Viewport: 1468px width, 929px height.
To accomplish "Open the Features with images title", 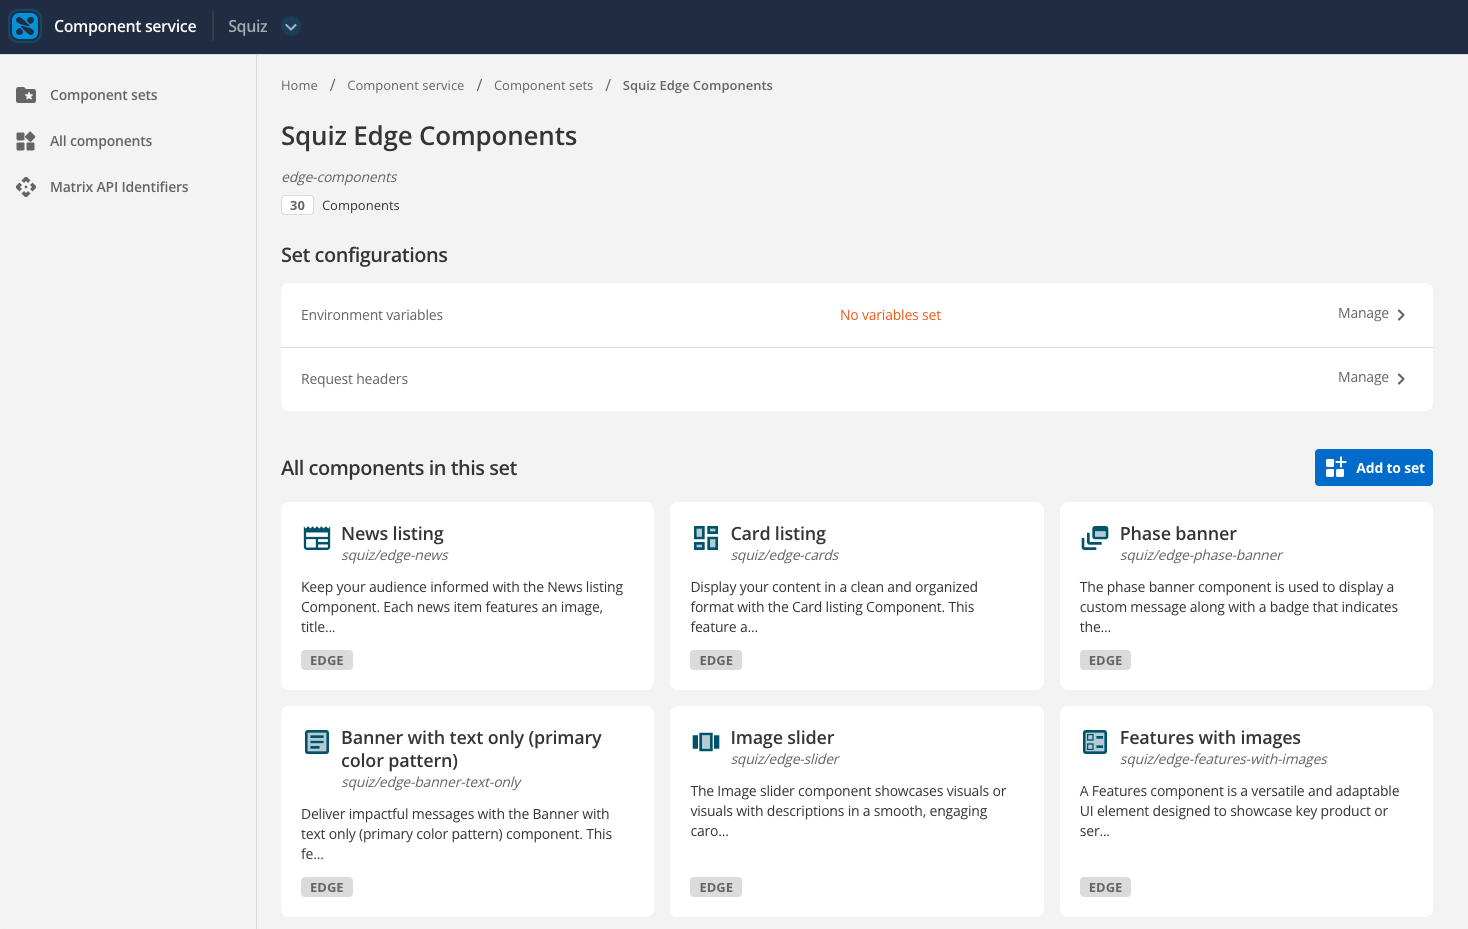I will point(1210,738).
